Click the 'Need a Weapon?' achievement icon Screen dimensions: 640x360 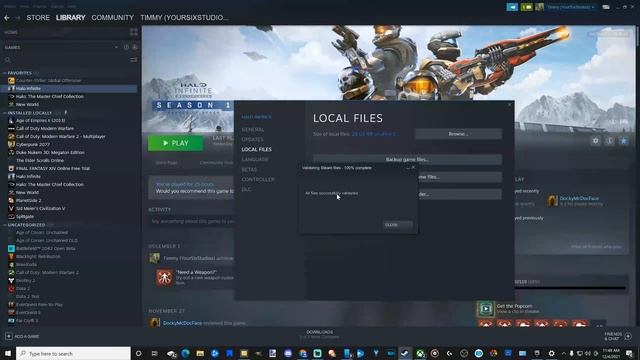[x=164, y=278]
